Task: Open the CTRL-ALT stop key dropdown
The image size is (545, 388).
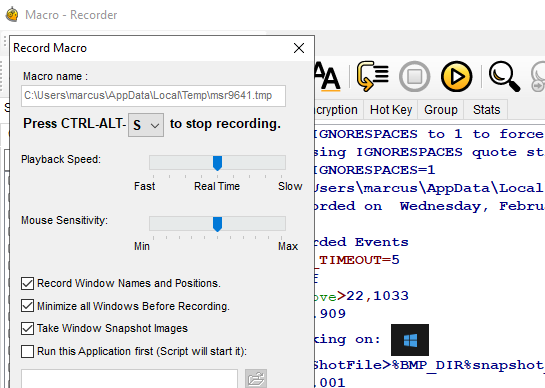Action: 146,125
